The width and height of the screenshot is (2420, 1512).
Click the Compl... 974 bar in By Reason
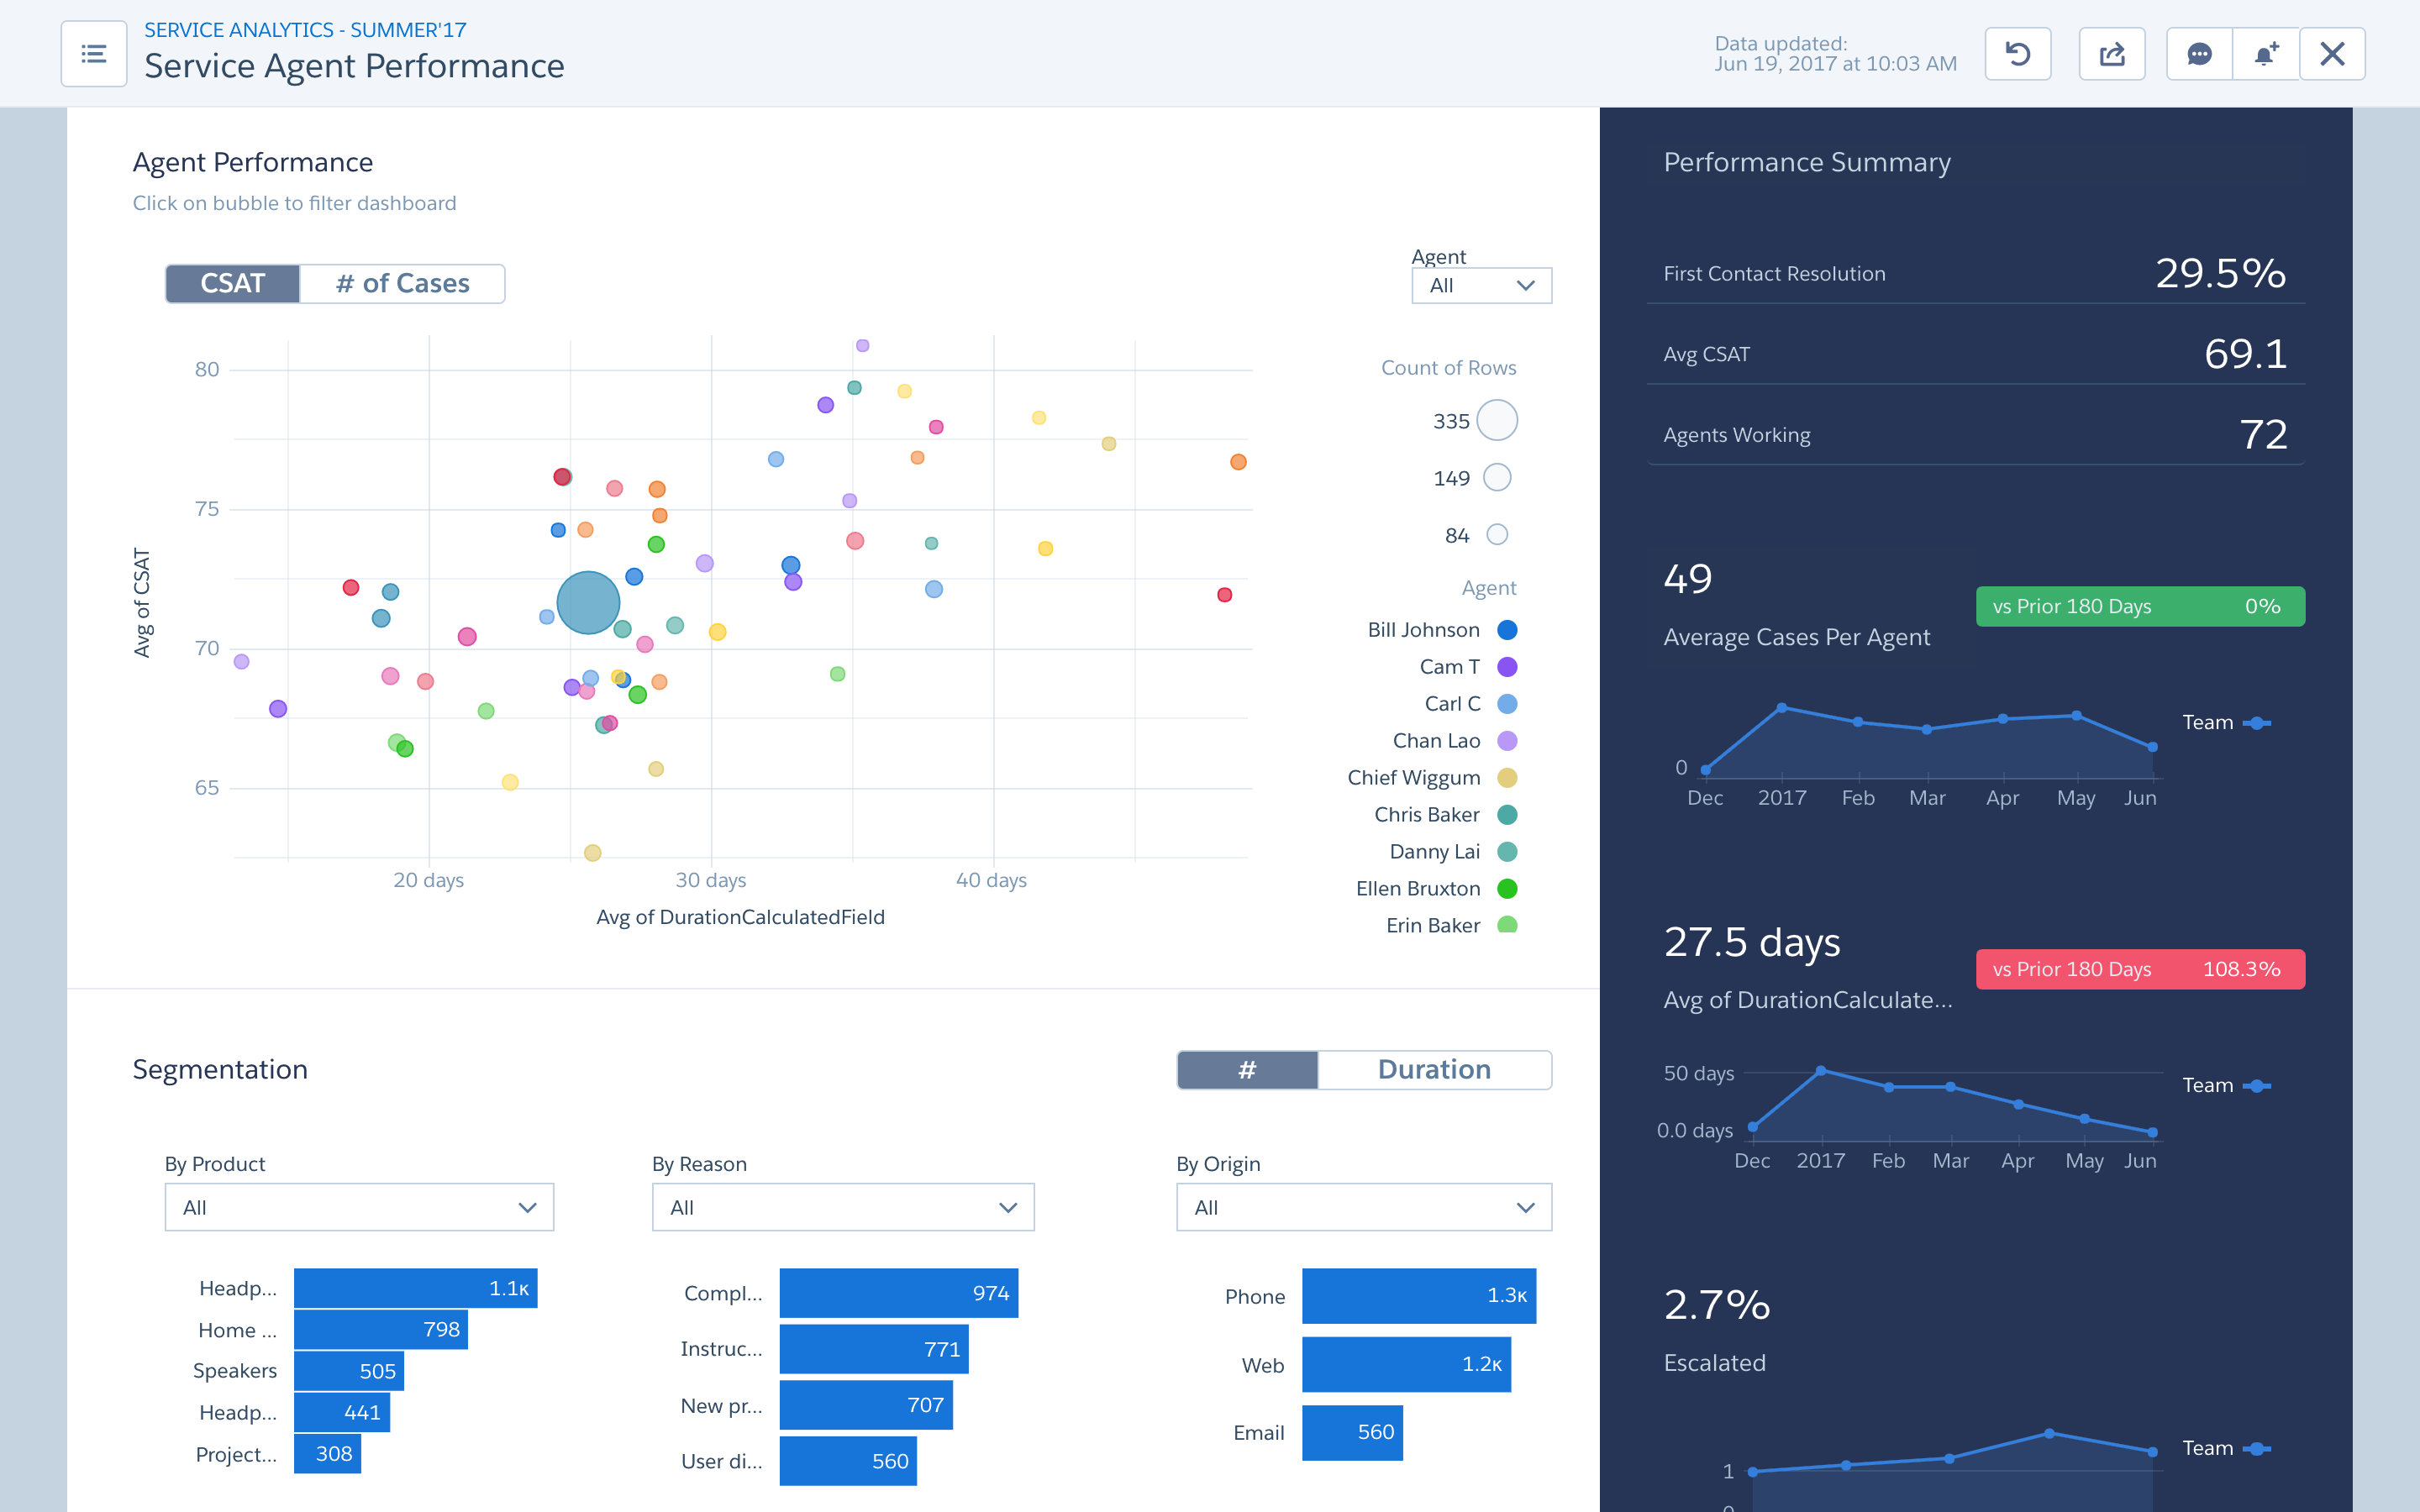click(x=898, y=1293)
